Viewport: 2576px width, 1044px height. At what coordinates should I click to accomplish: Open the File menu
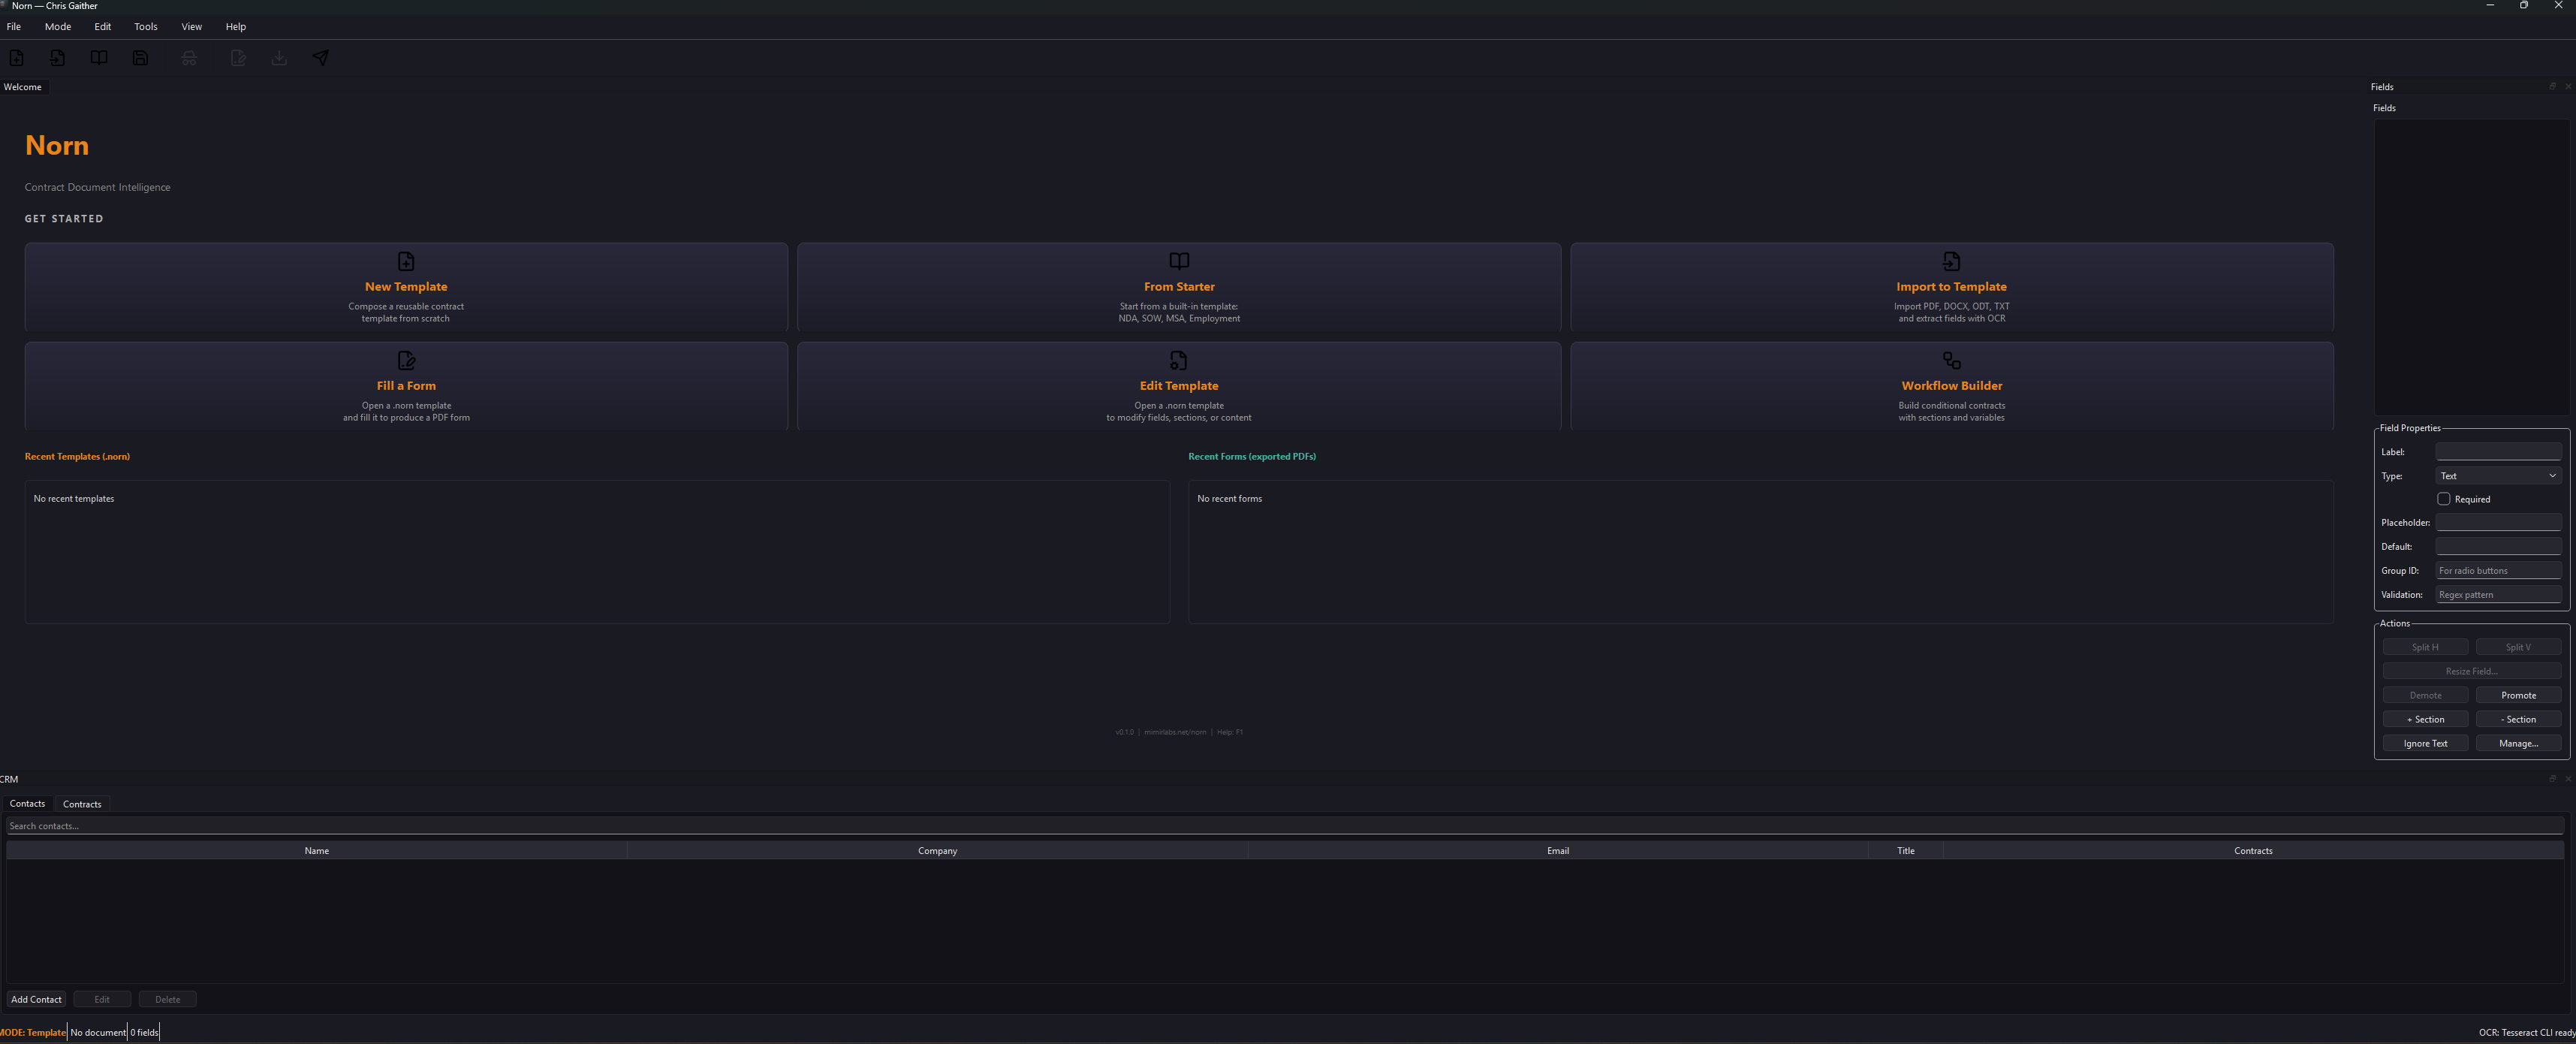(14, 27)
